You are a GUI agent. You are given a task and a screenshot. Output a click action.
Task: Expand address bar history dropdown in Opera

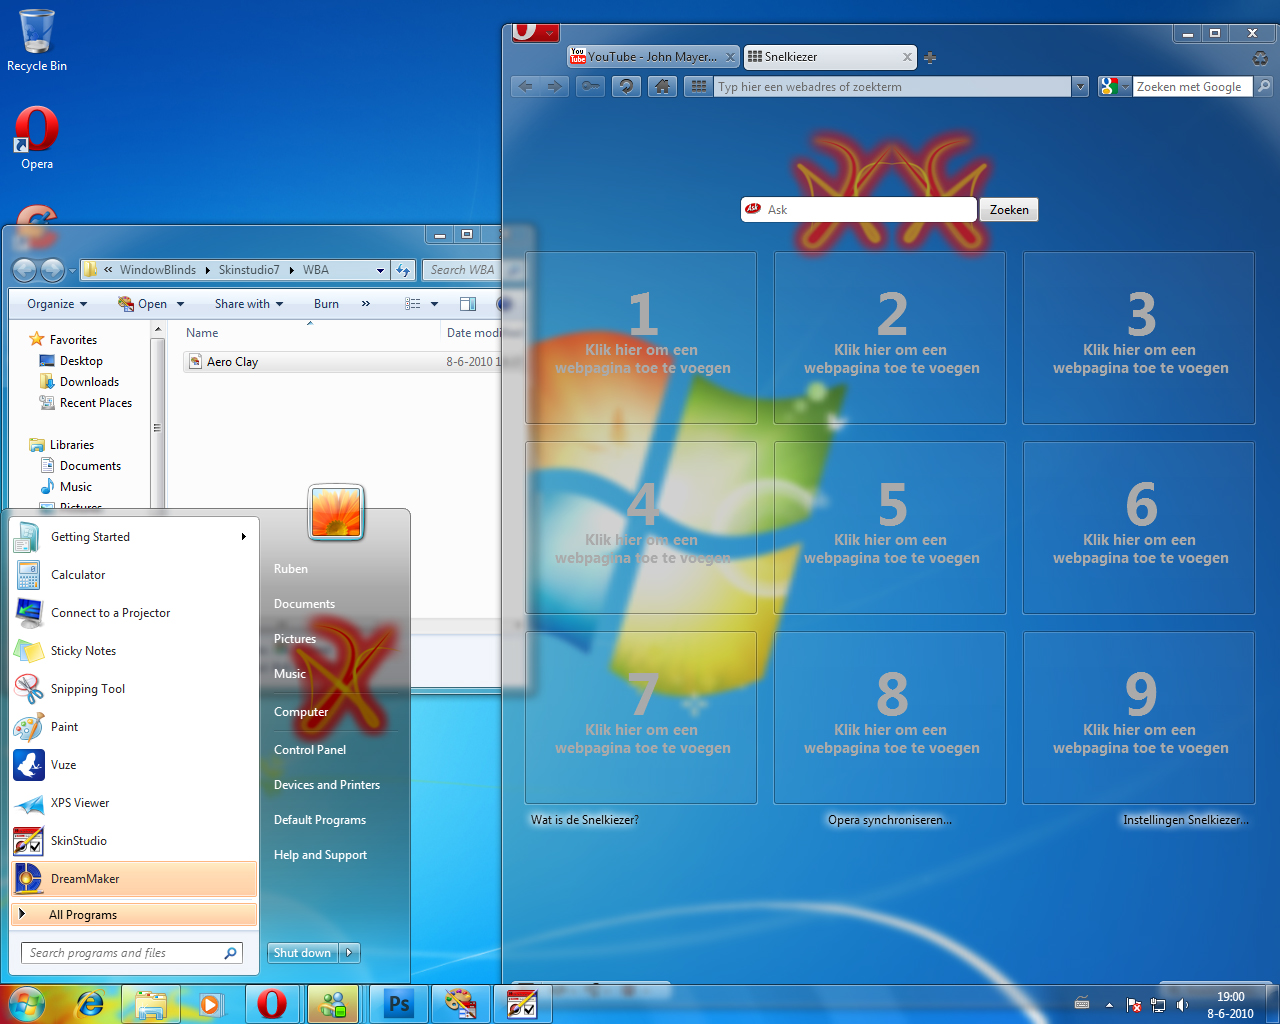point(1080,87)
